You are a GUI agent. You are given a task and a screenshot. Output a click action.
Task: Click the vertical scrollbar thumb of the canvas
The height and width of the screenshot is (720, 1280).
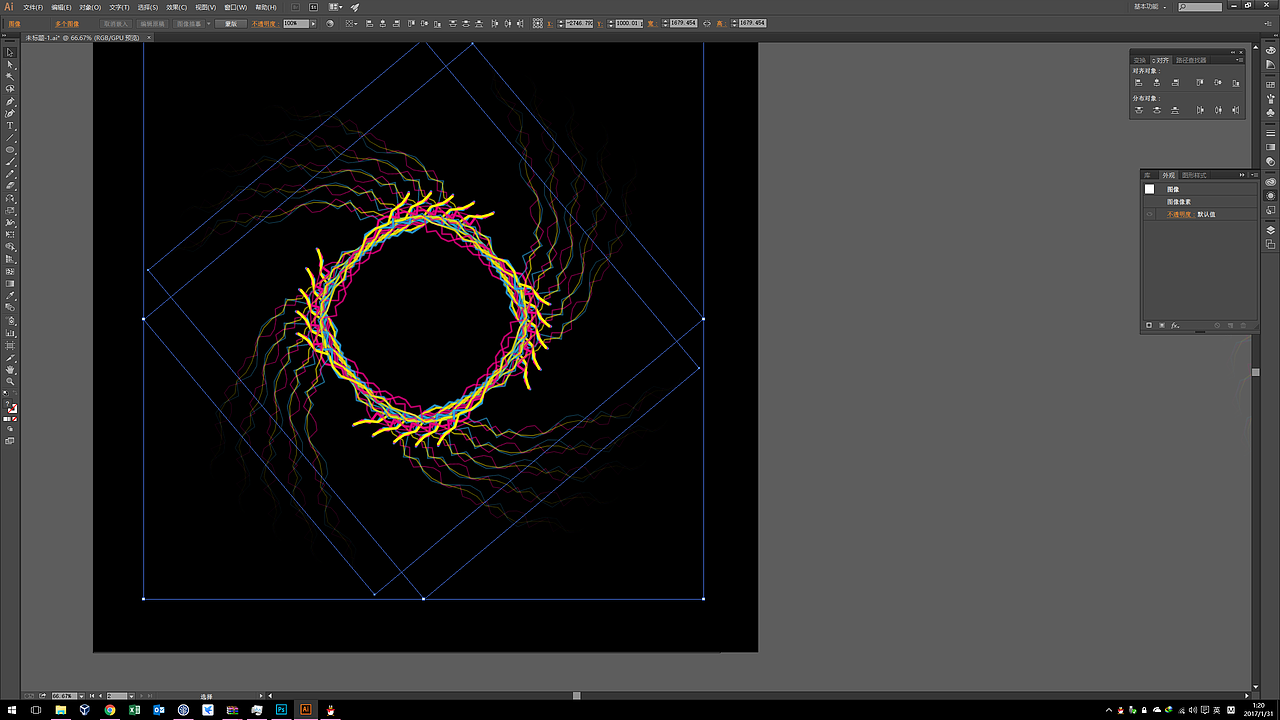[x=1256, y=372]
